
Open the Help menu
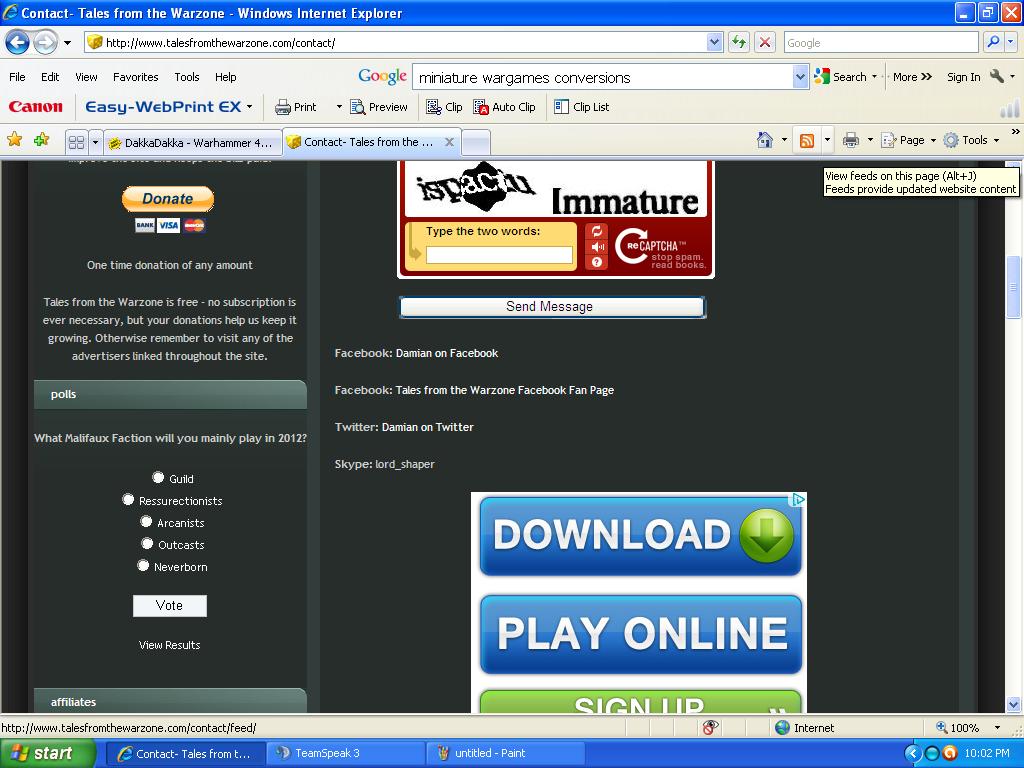[x=225, y=77]
